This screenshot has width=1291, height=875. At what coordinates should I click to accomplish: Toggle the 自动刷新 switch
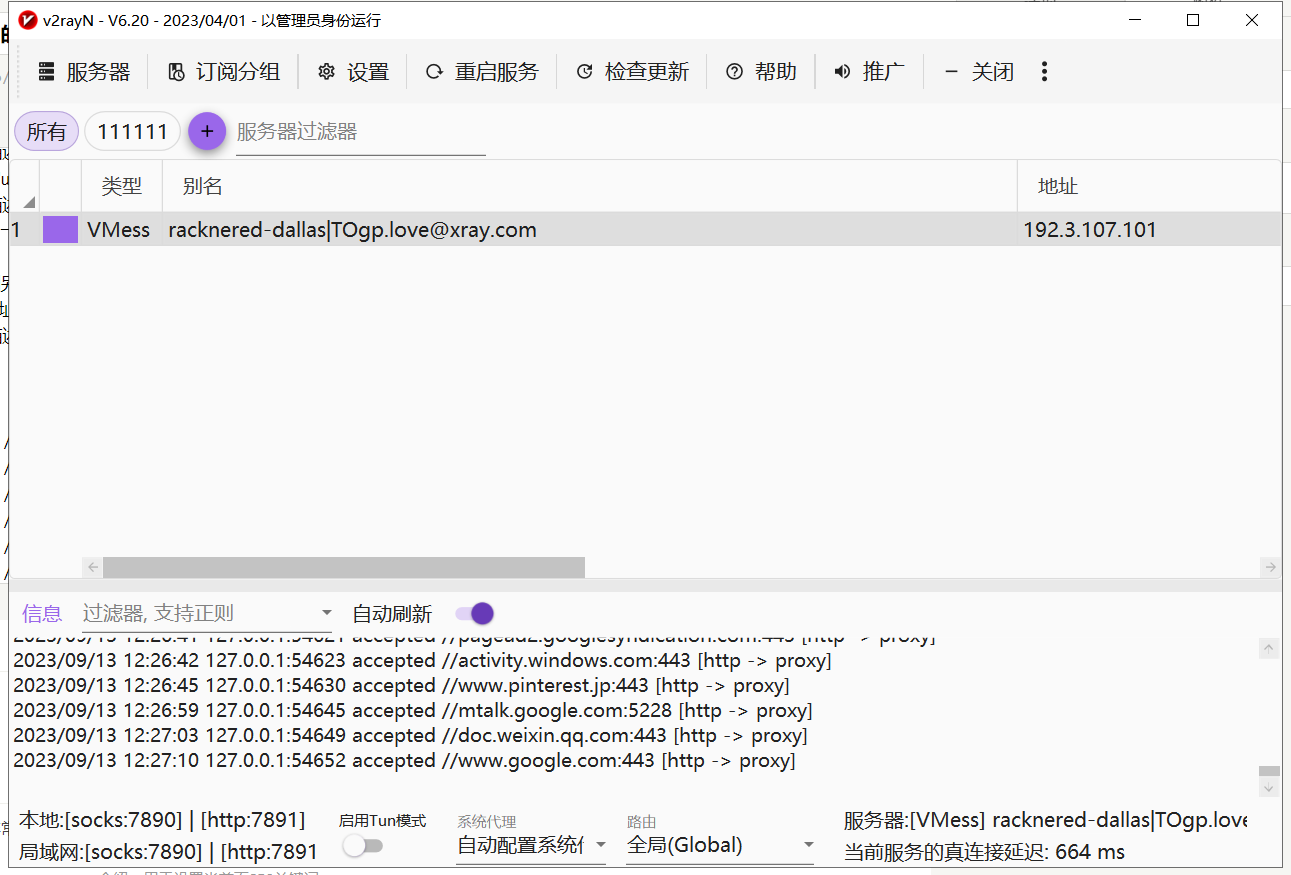point(474,613)
